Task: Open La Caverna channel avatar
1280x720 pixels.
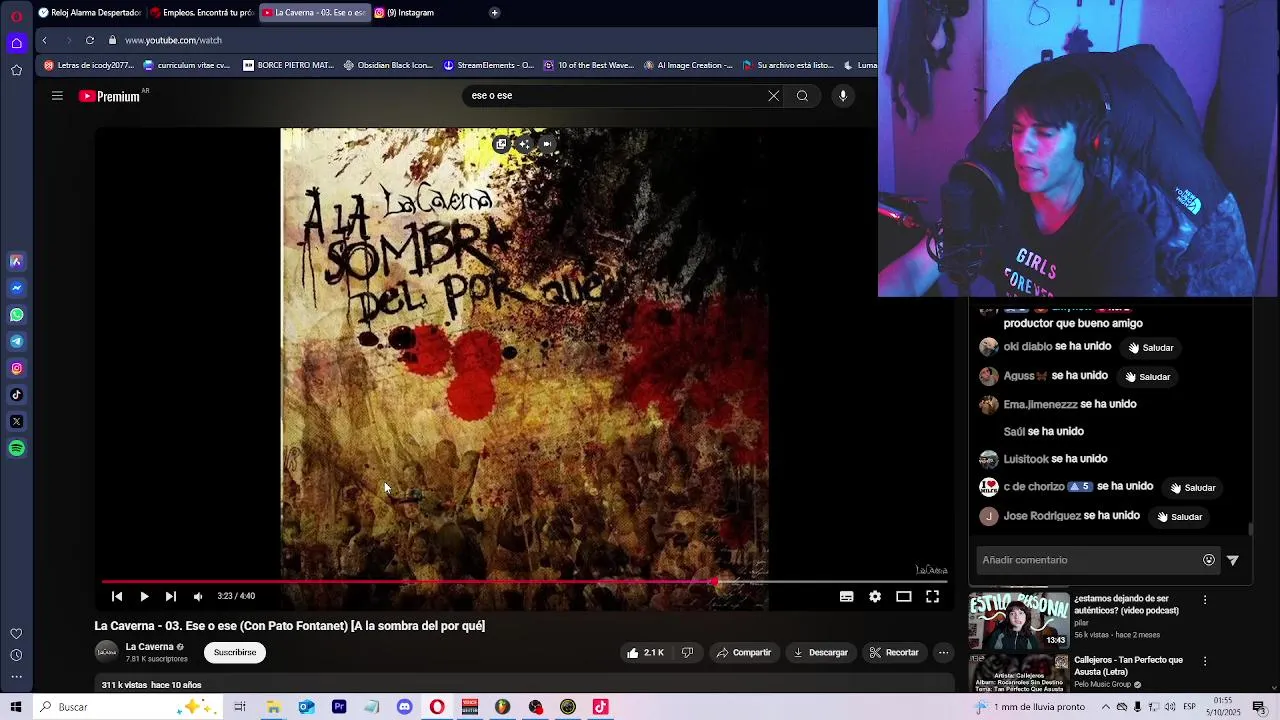Action: [106, 652]
